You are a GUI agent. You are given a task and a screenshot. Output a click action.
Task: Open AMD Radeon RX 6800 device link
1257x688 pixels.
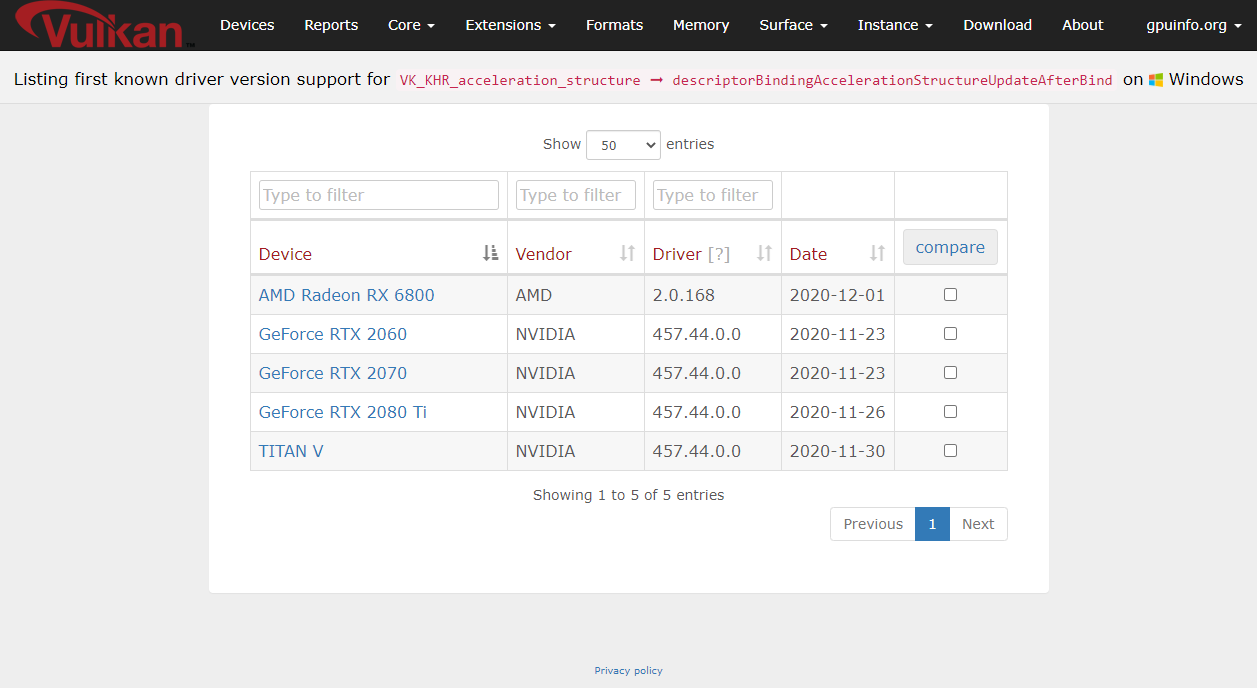click(x=346, y=295)
